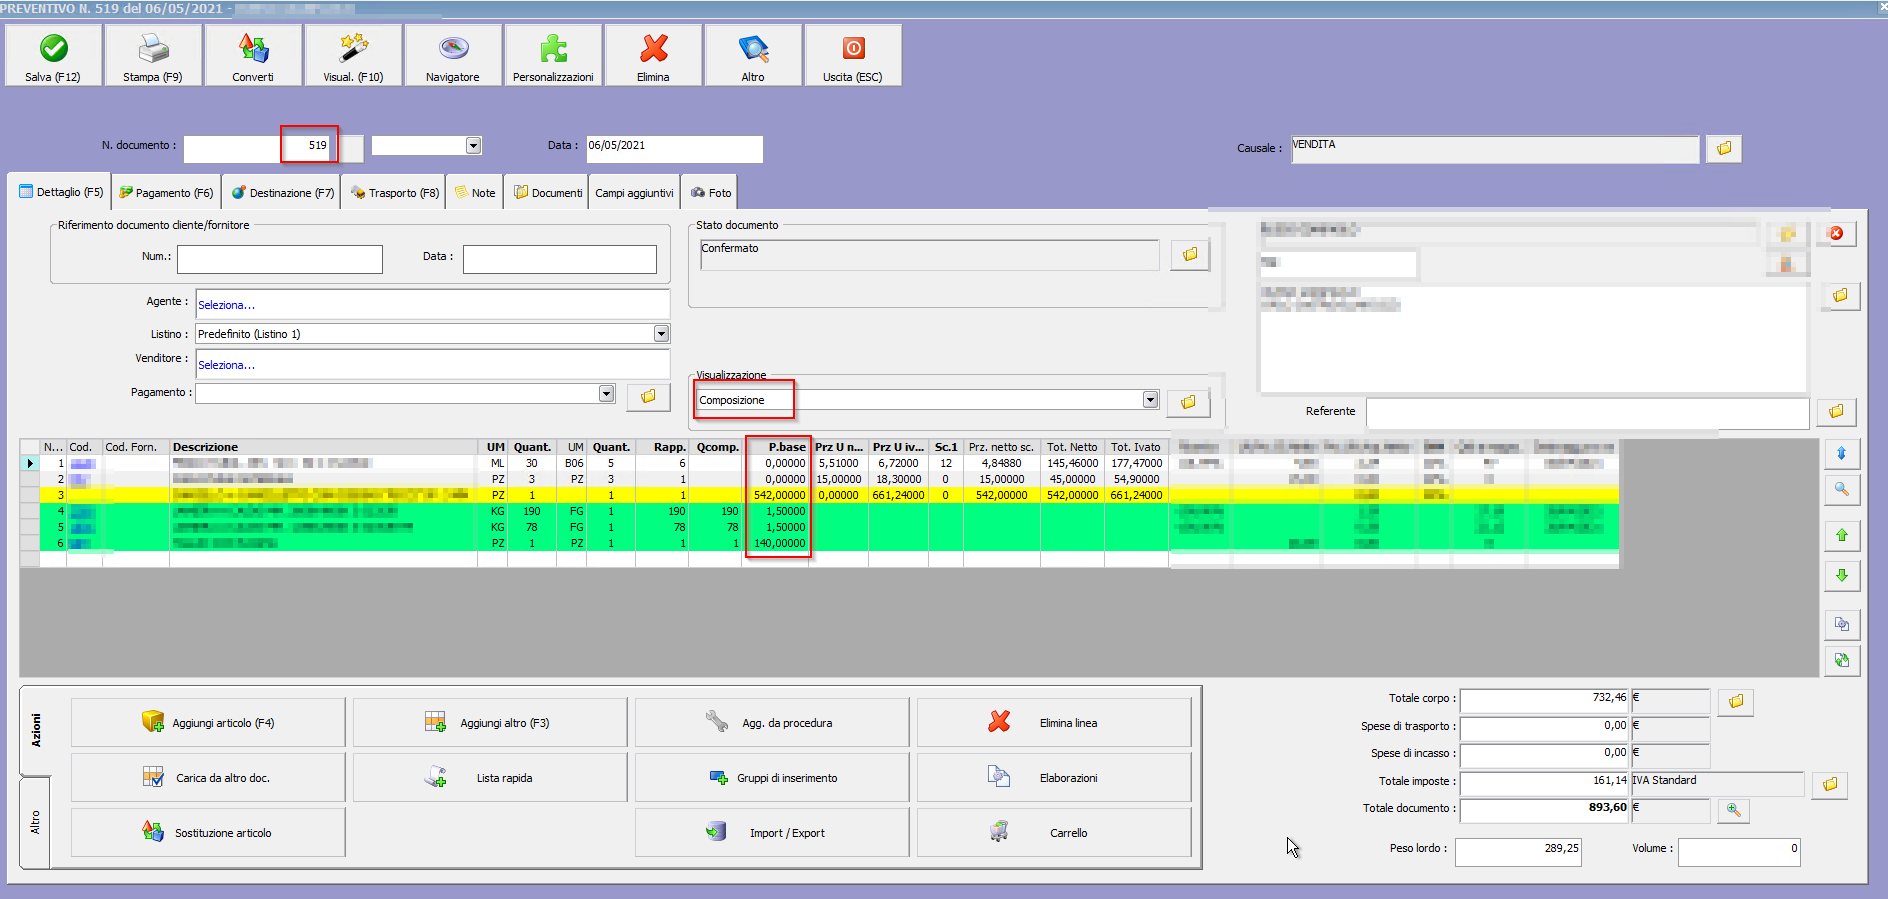Open the Navigatore
The width and height of the screenshot is (1888, 899).
453,55
